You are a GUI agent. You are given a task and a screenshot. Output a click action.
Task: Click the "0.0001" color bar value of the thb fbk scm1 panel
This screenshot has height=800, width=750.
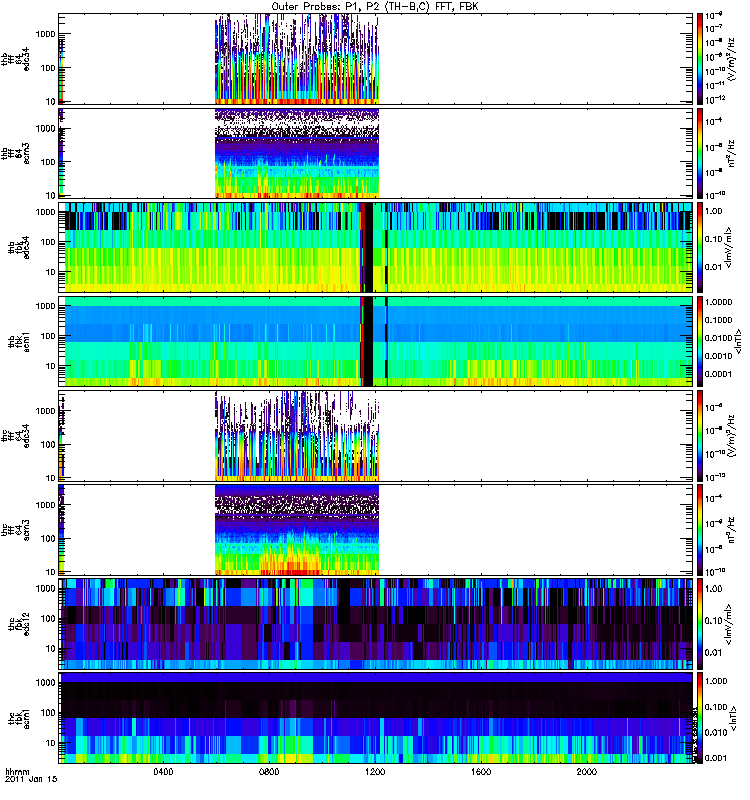pyautogui.click(x=718, y=374)
